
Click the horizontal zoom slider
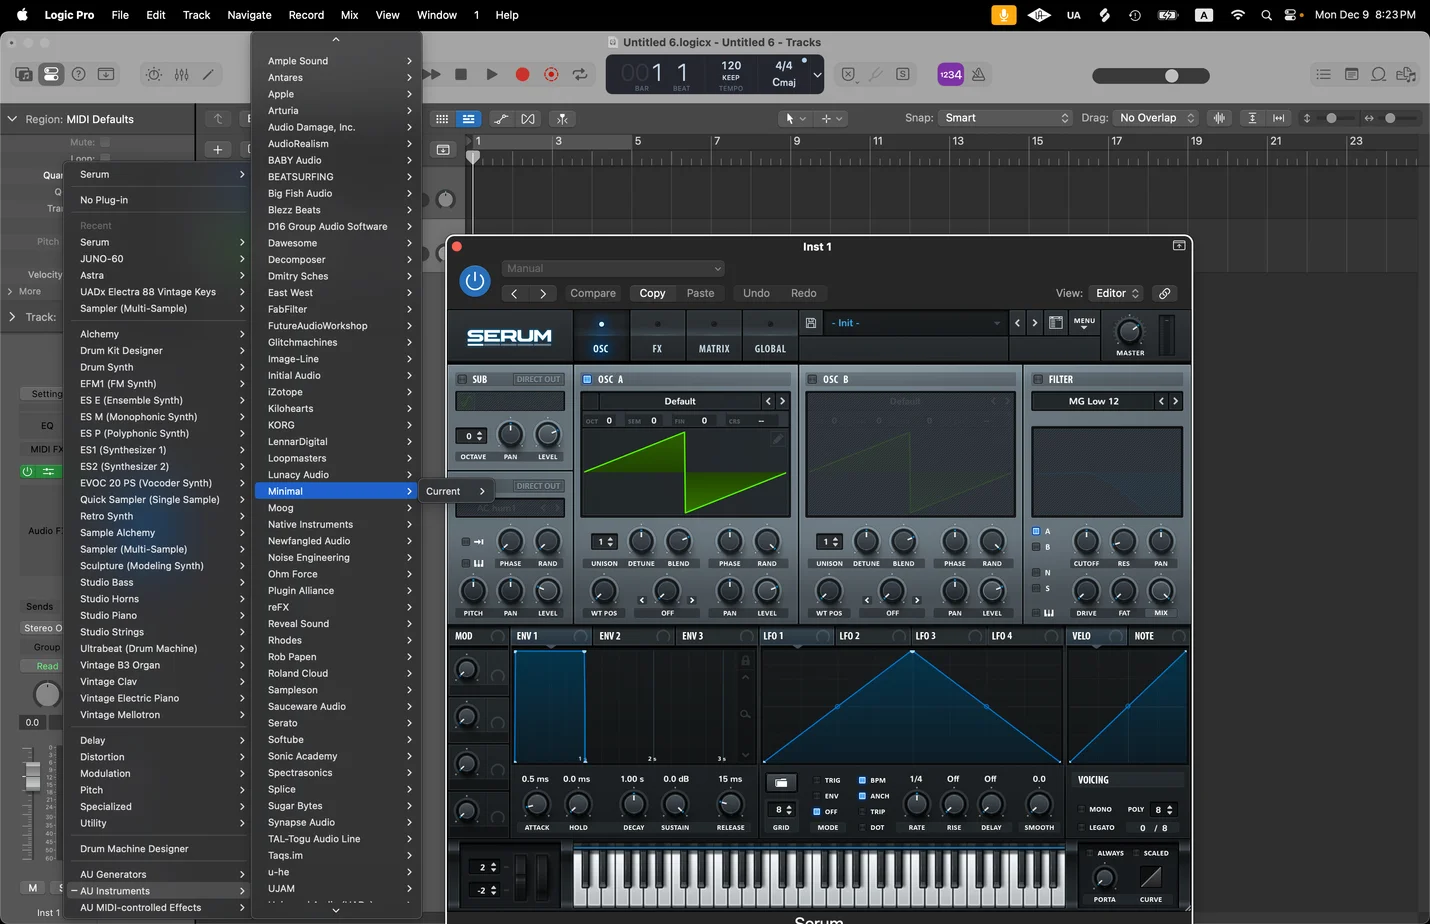[x=1391, y=118]
